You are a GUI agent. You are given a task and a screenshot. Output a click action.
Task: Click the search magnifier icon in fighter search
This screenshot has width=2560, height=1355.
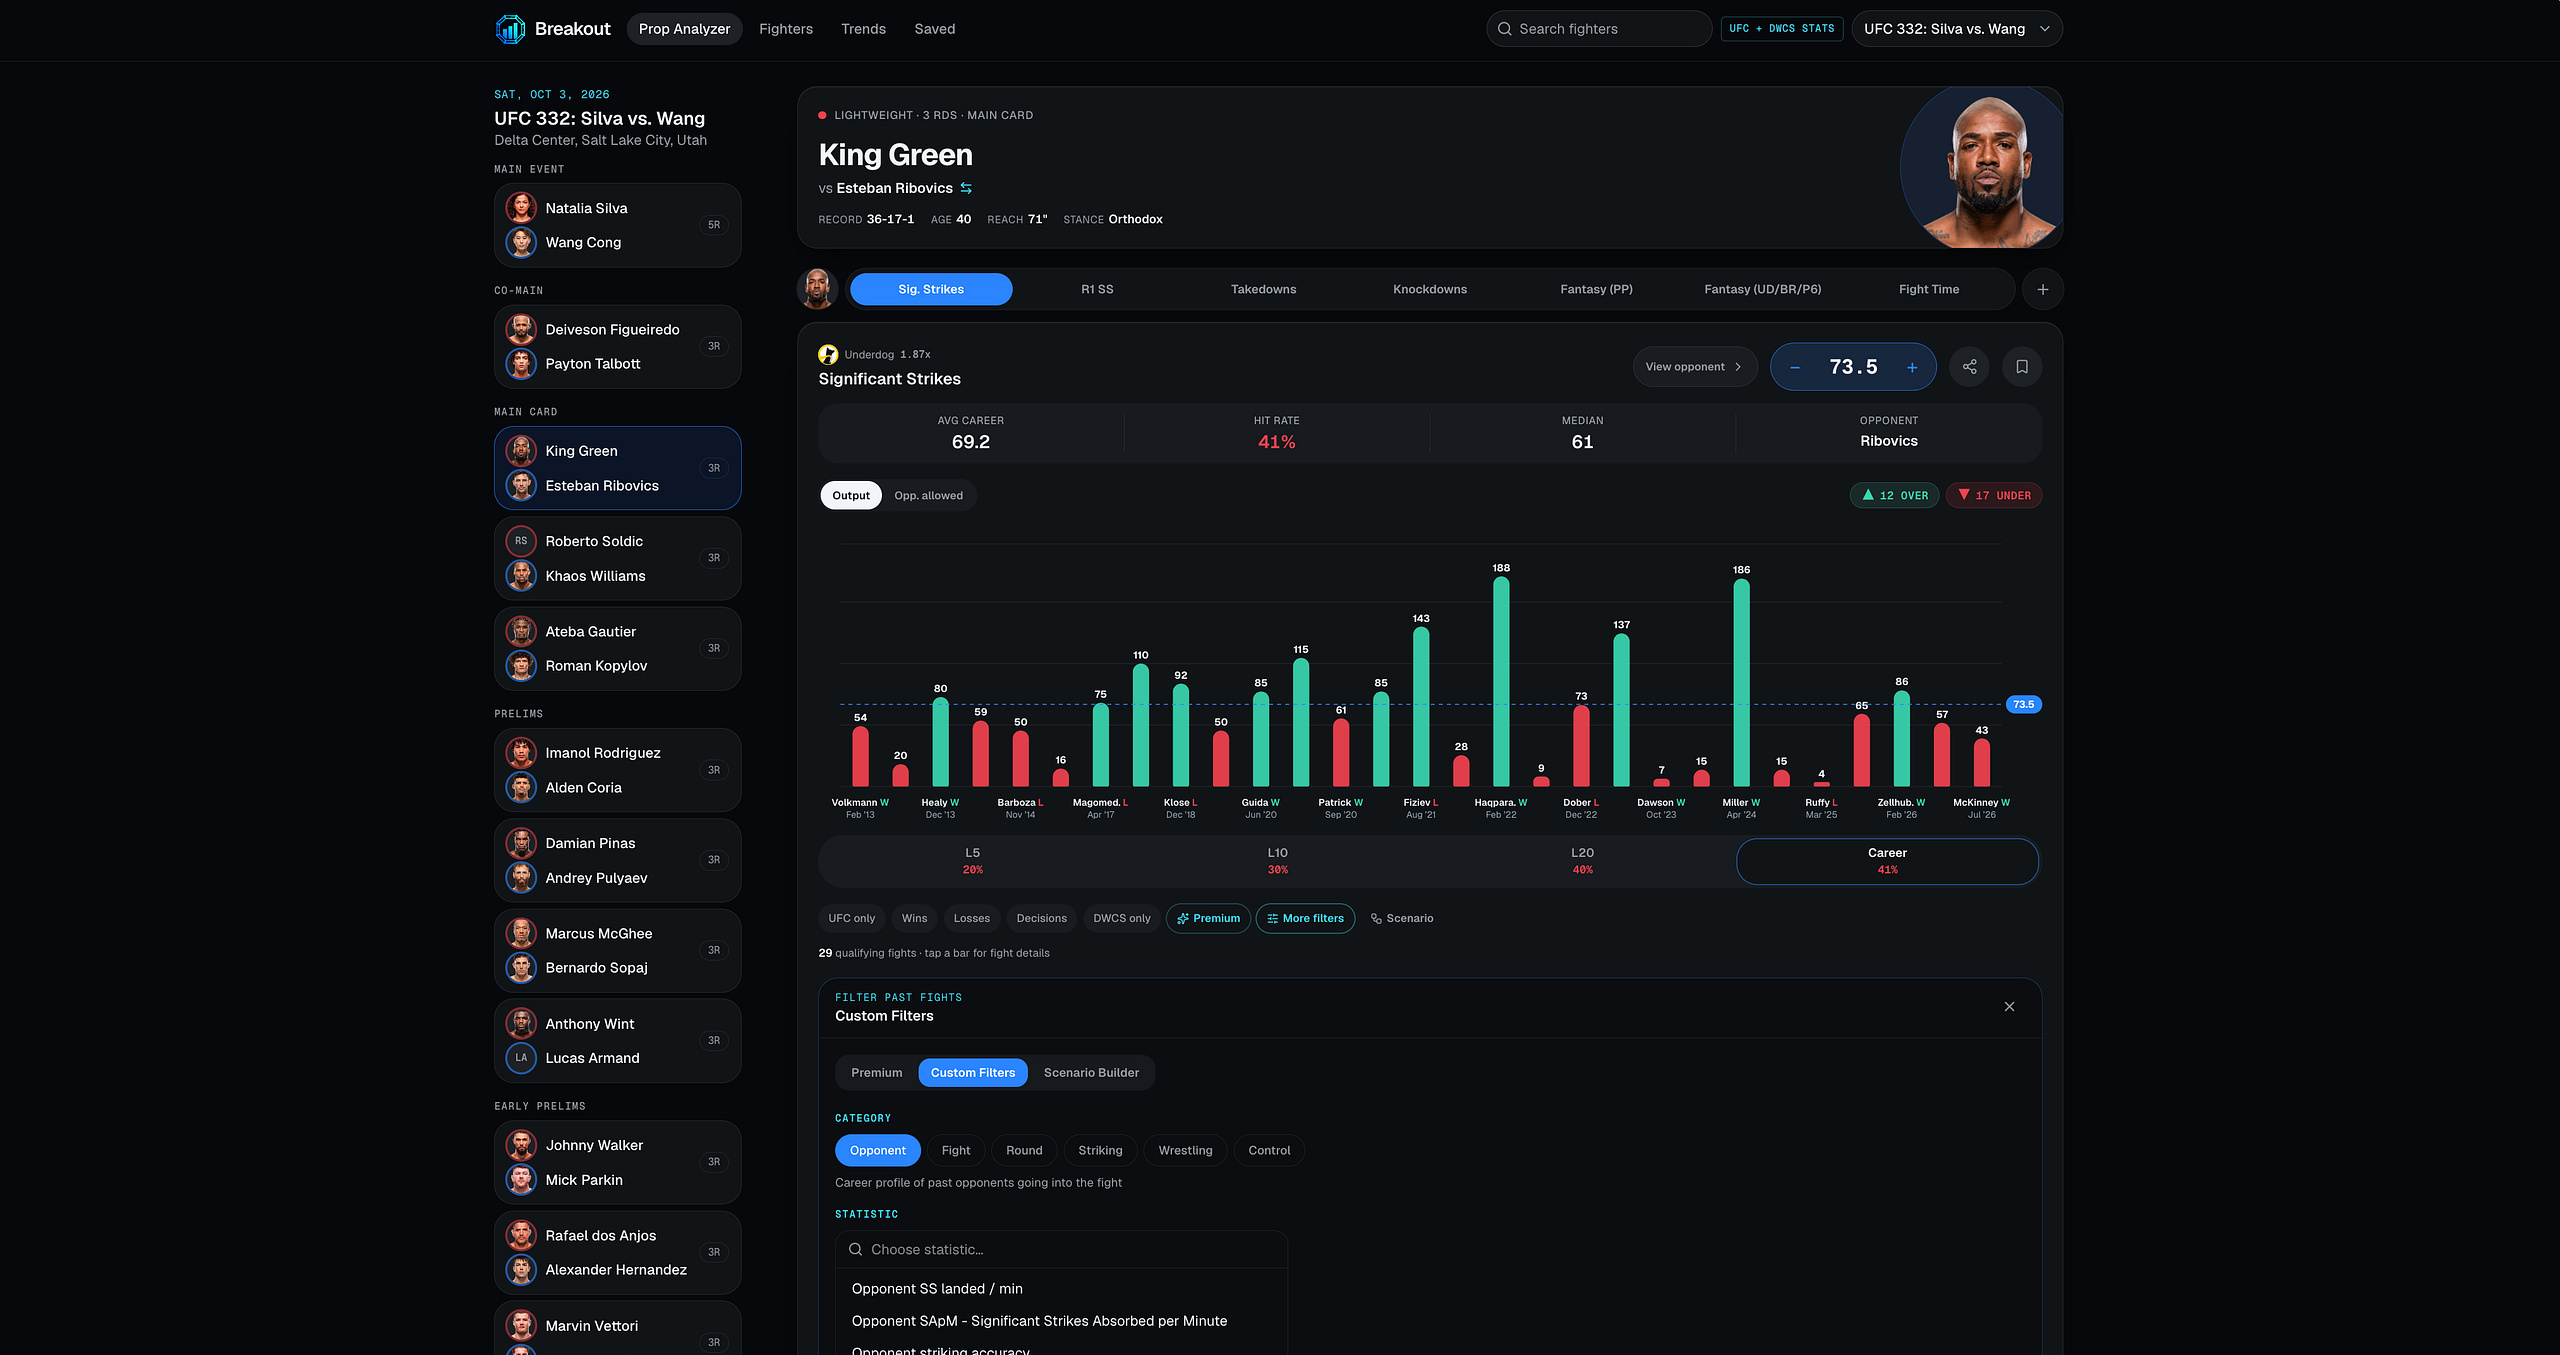pyautogui.click(x=1504, y=29)
